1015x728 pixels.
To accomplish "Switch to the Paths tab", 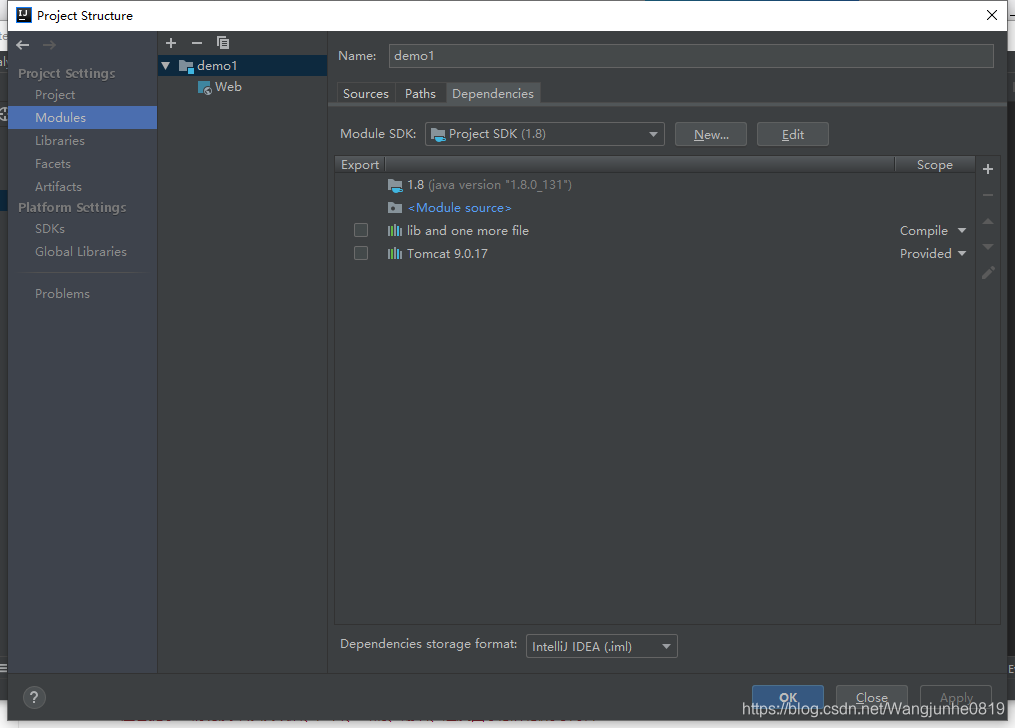I will coord(420,93).
